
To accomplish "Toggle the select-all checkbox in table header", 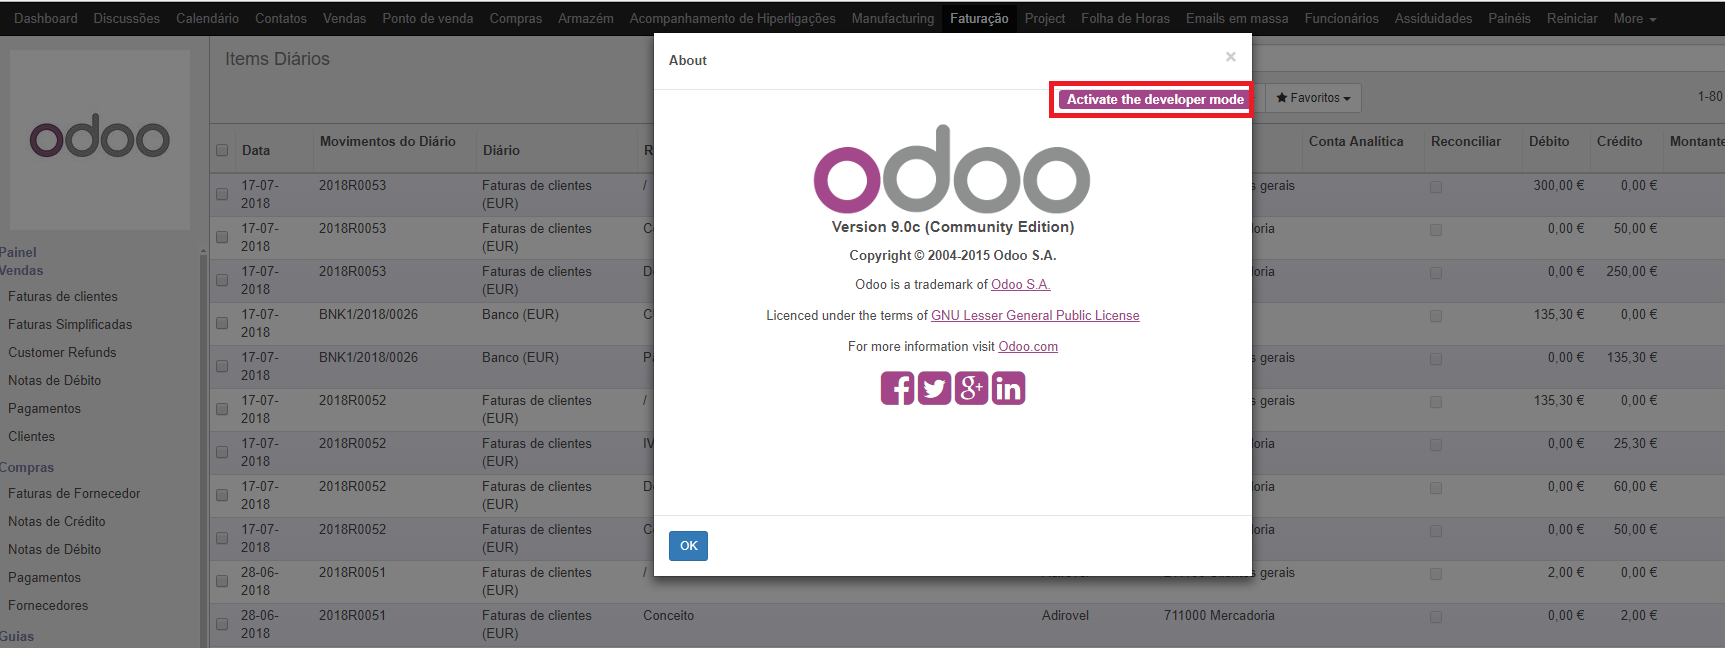I will [222, 151].
